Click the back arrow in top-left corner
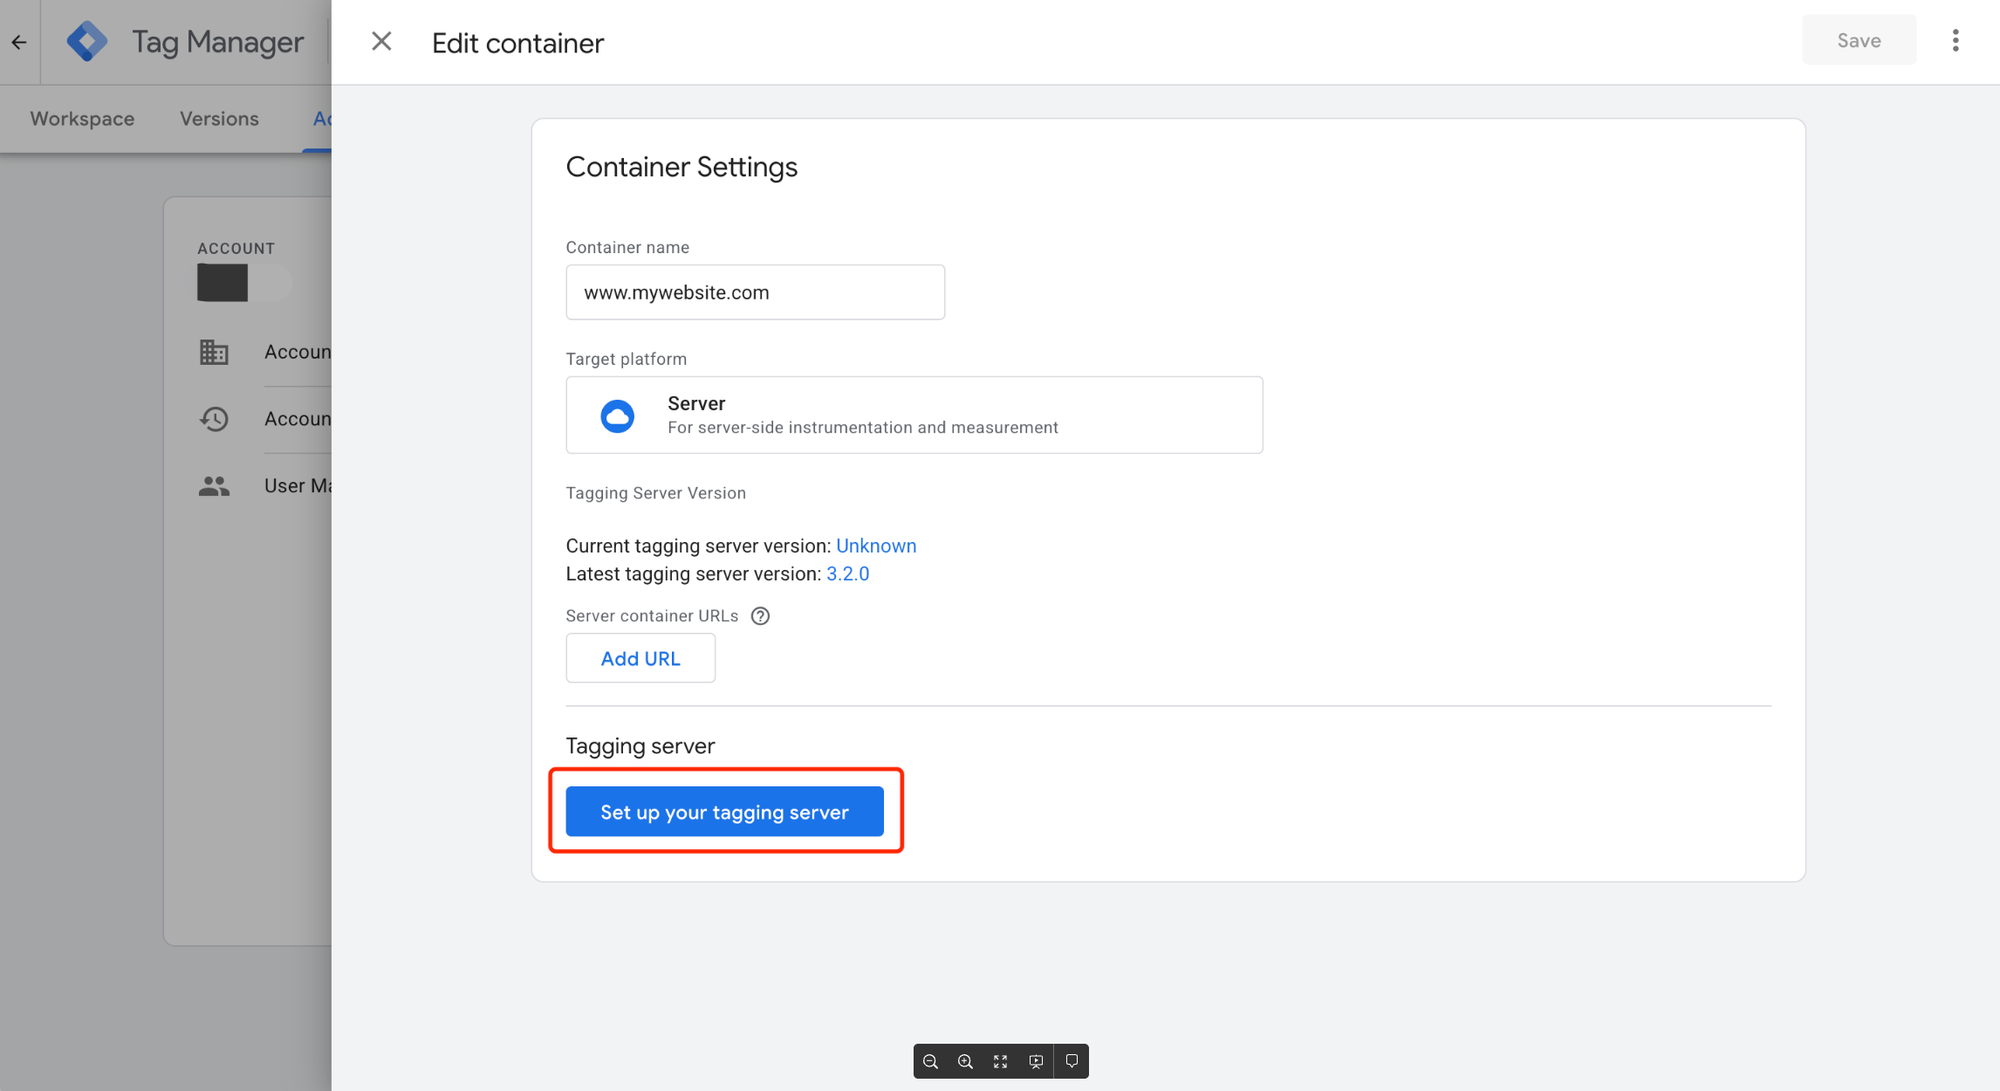 pyautogui.click(x=19, y=42)
